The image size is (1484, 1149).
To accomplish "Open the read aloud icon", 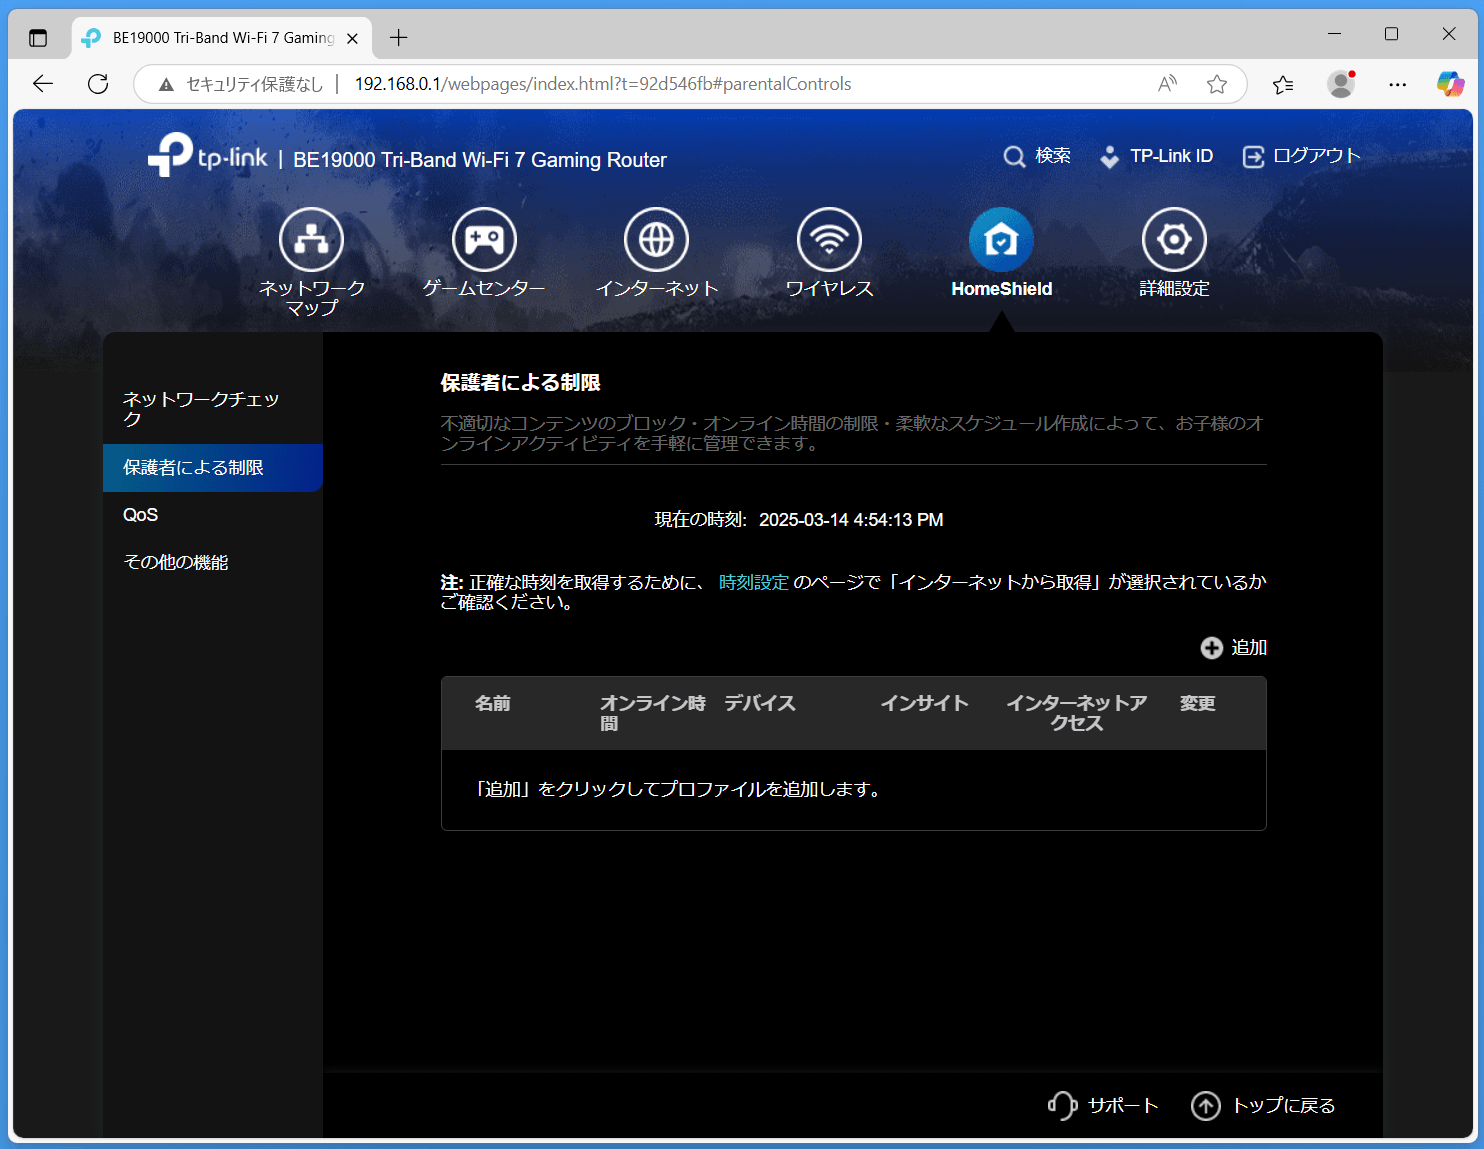I will coord(1167,84).
